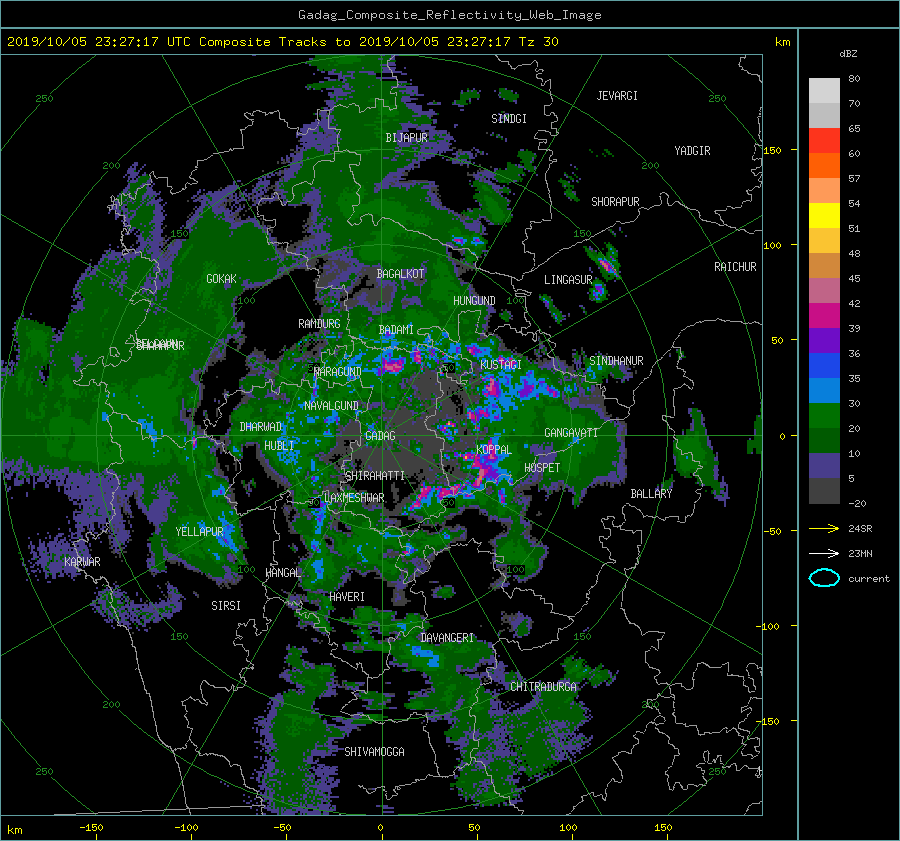The height and width of the screenshot is (841, 900).
Task: Click the SHORAPUR city label
Action: click(615, 202)
